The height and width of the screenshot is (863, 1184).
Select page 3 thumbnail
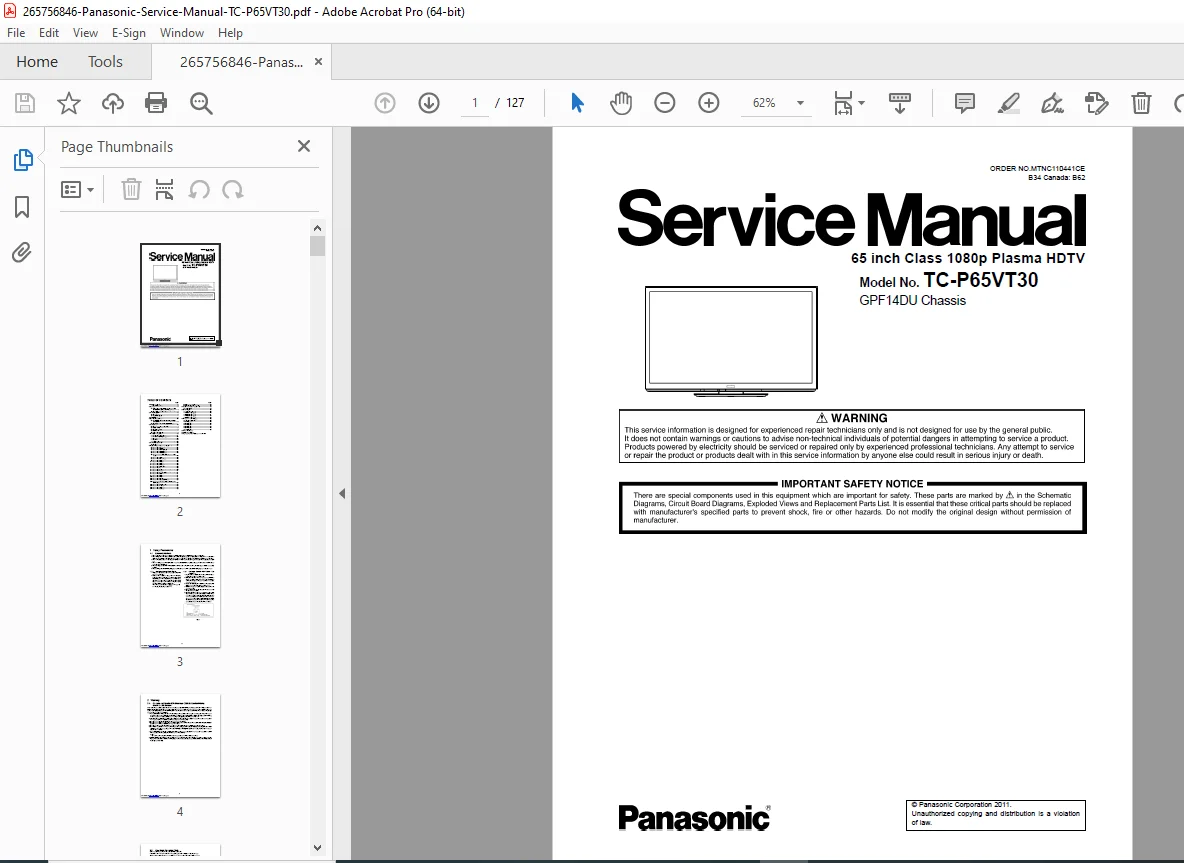[180, 596]
